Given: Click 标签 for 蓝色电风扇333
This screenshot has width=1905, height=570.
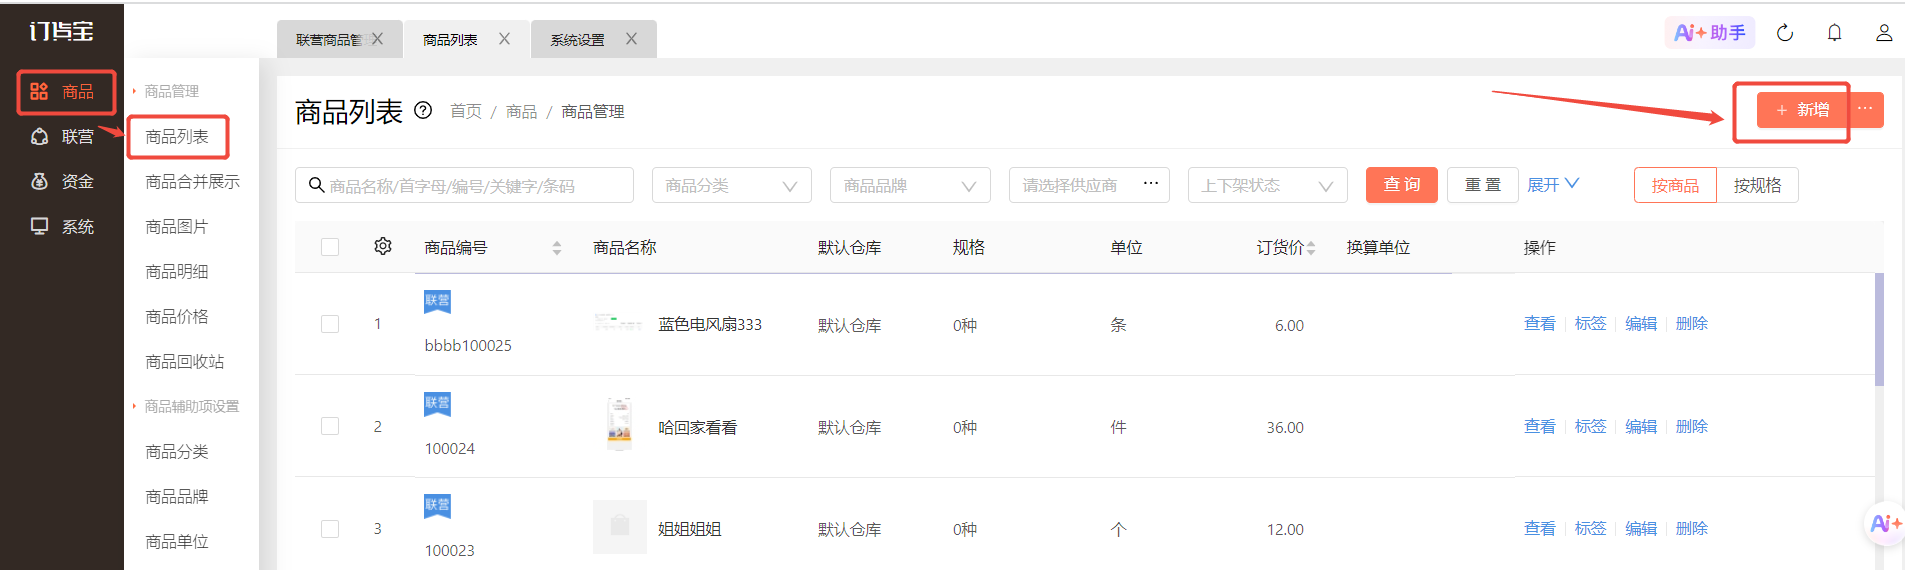Looking at the screenshot, I should [1591, 324].
